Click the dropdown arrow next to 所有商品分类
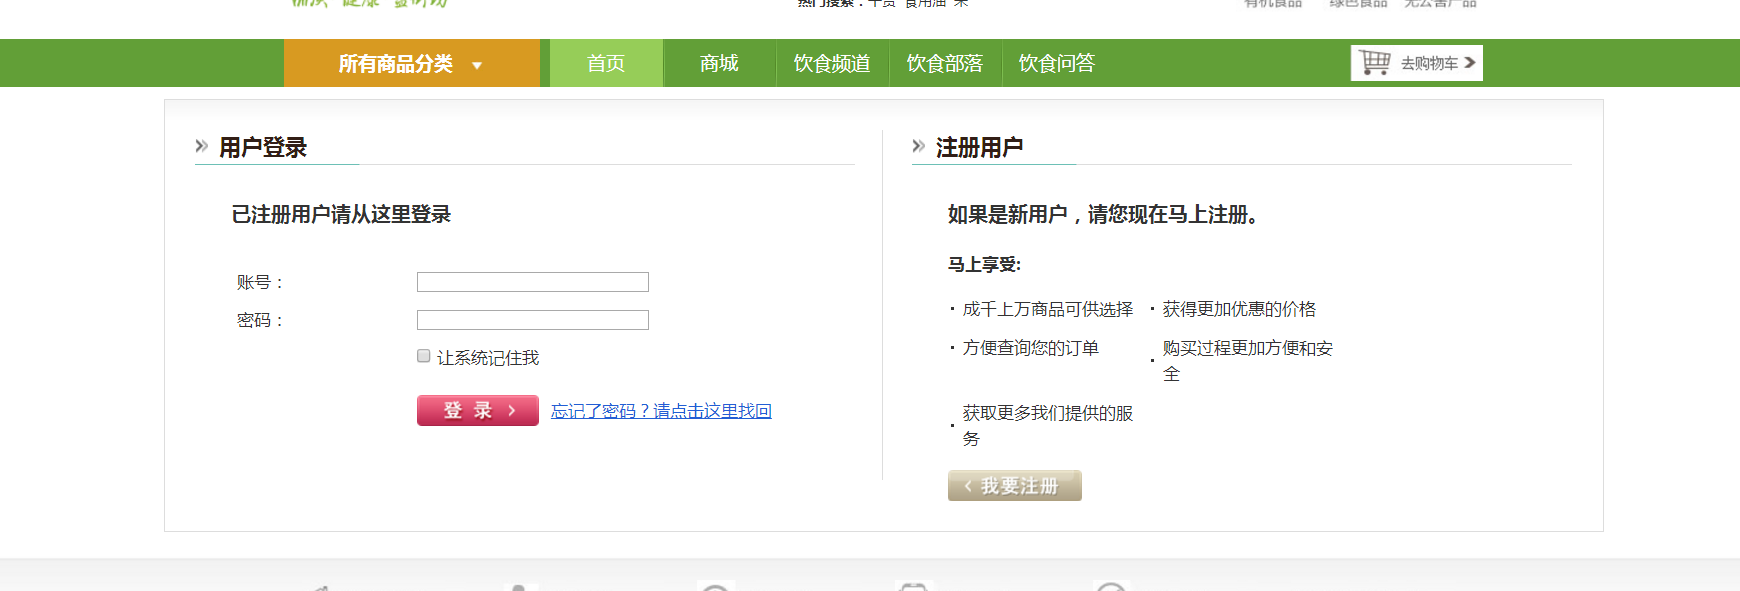The height and width of the screenshot is (591, 1740). (x=477, y=66)
